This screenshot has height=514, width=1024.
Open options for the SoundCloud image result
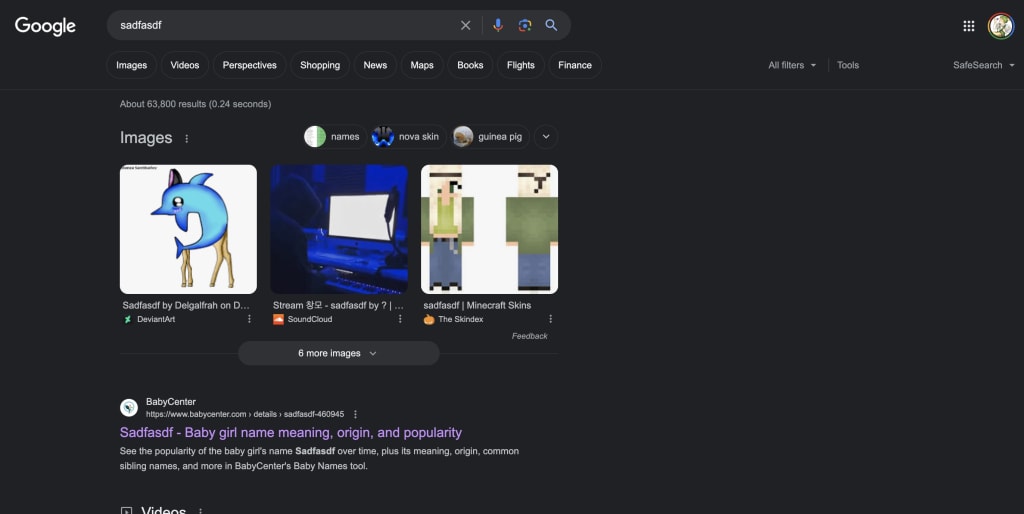point(400,319)
